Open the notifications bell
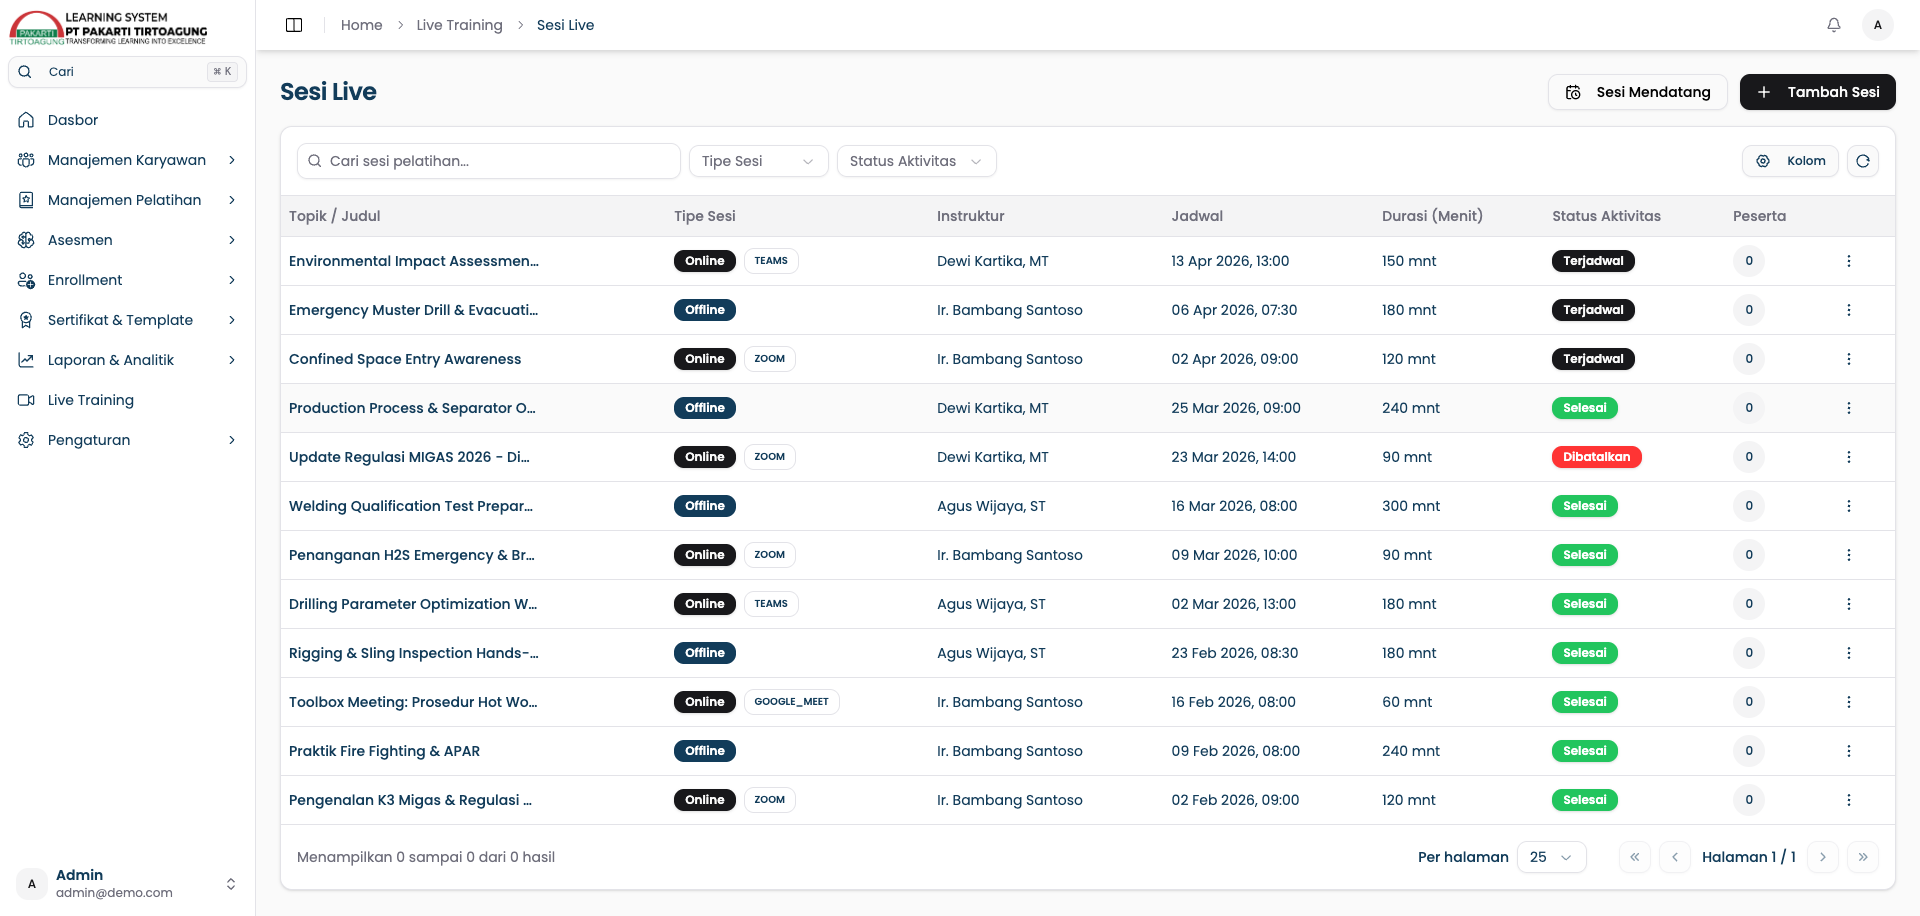The height and width of the screenshot is (916, 1920). (1834, 25)
